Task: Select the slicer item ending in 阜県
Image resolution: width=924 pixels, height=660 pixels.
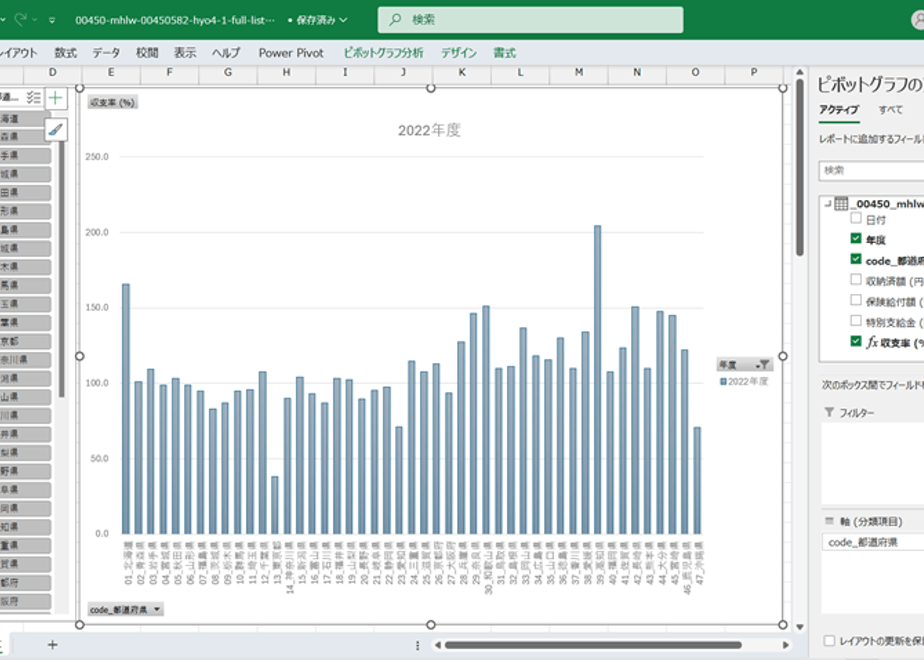Action: click(x=25, y=490)
